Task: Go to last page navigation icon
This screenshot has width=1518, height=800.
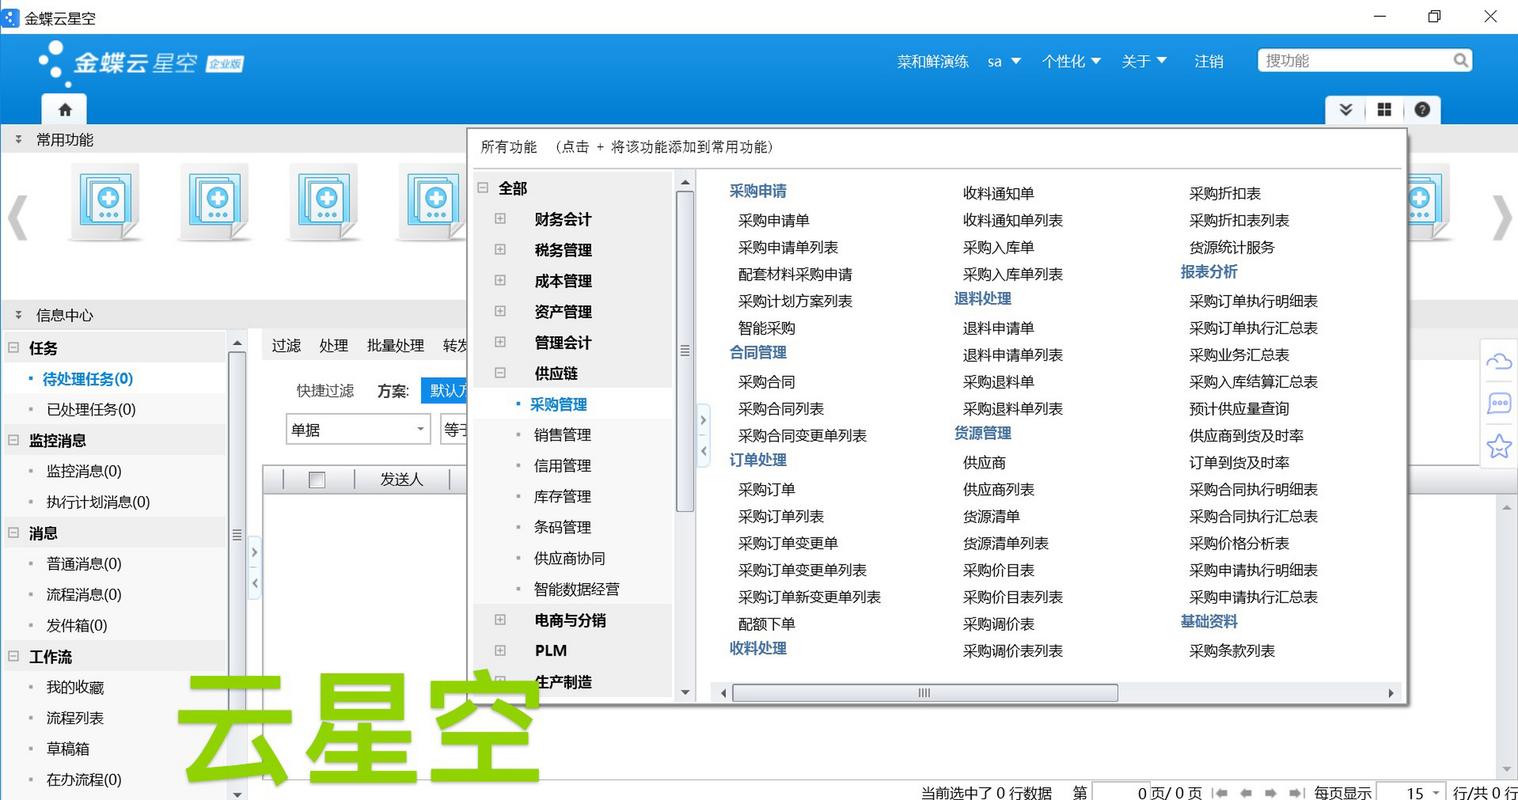Action: point(1296,793)
